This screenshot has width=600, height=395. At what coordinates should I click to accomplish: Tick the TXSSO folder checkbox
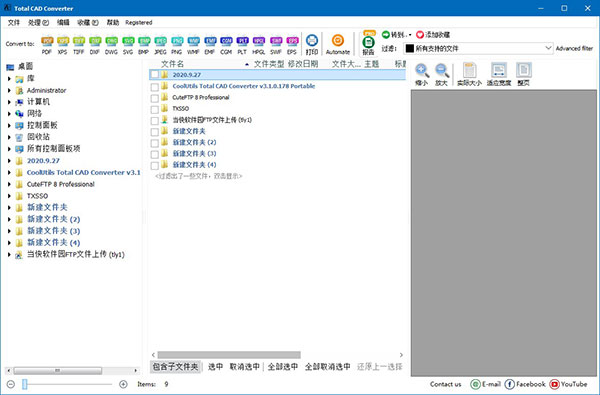154,109
